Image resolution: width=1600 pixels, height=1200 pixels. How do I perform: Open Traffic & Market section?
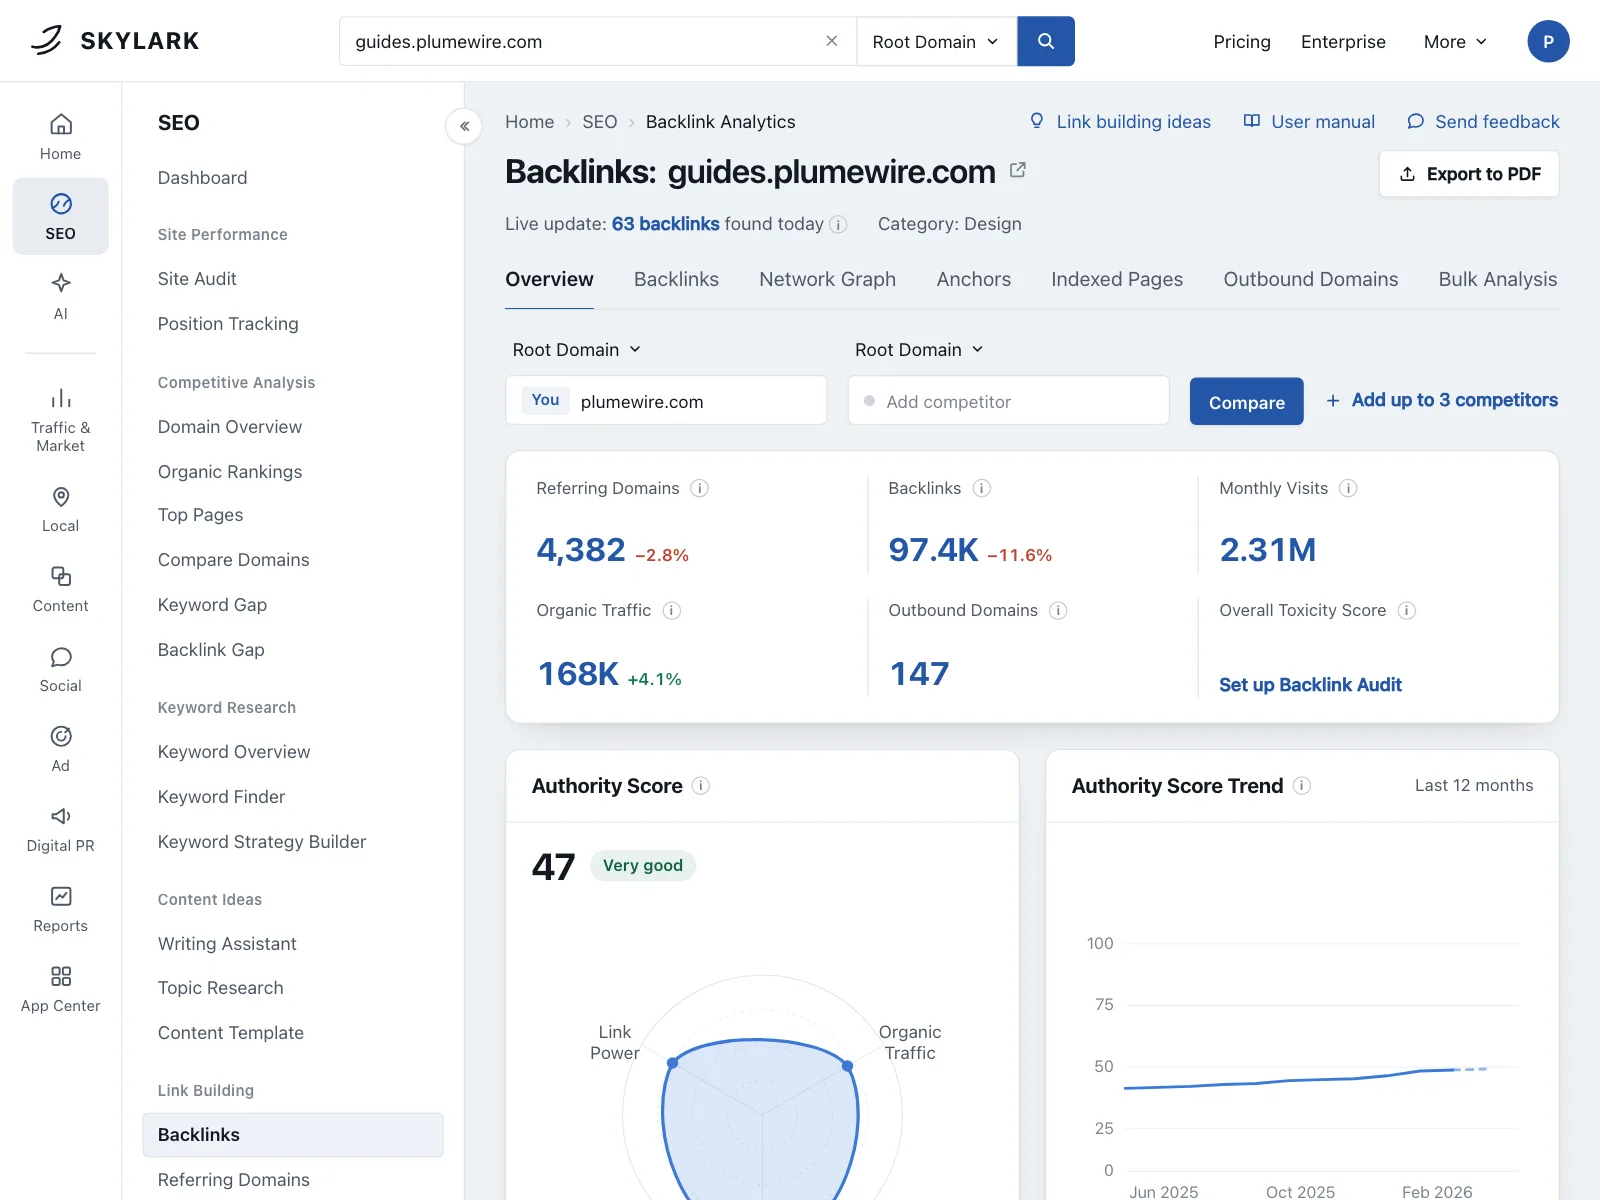[61, 420]
